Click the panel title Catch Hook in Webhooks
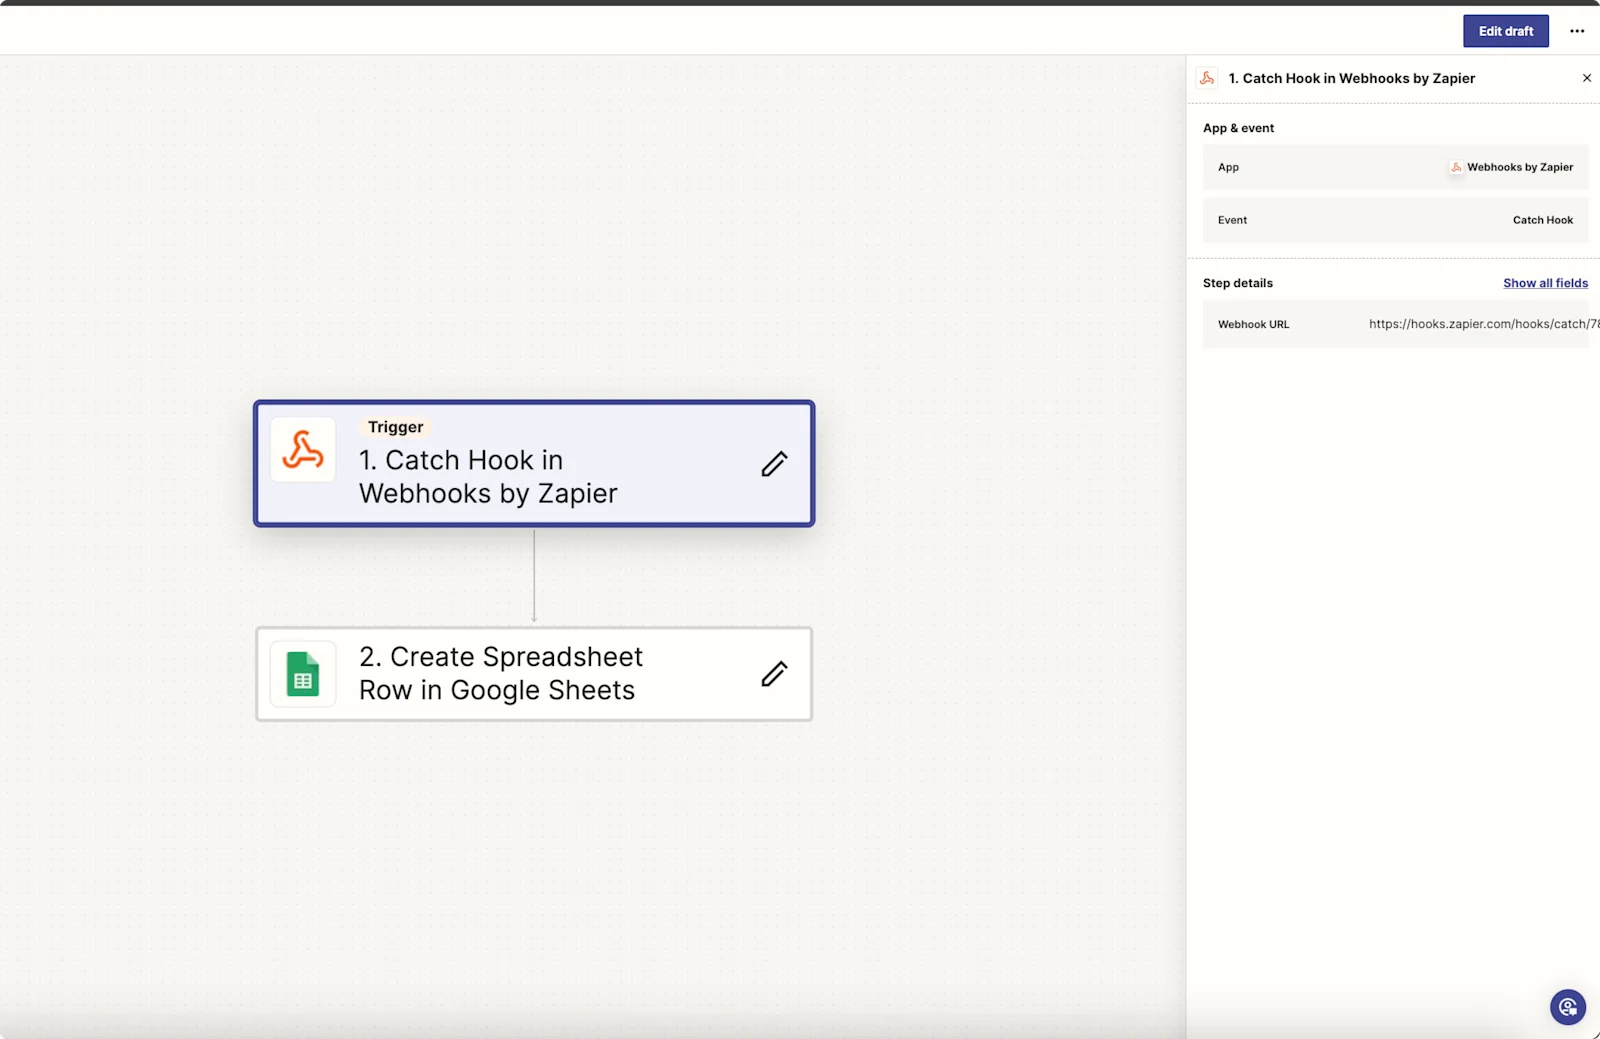 1353,77
